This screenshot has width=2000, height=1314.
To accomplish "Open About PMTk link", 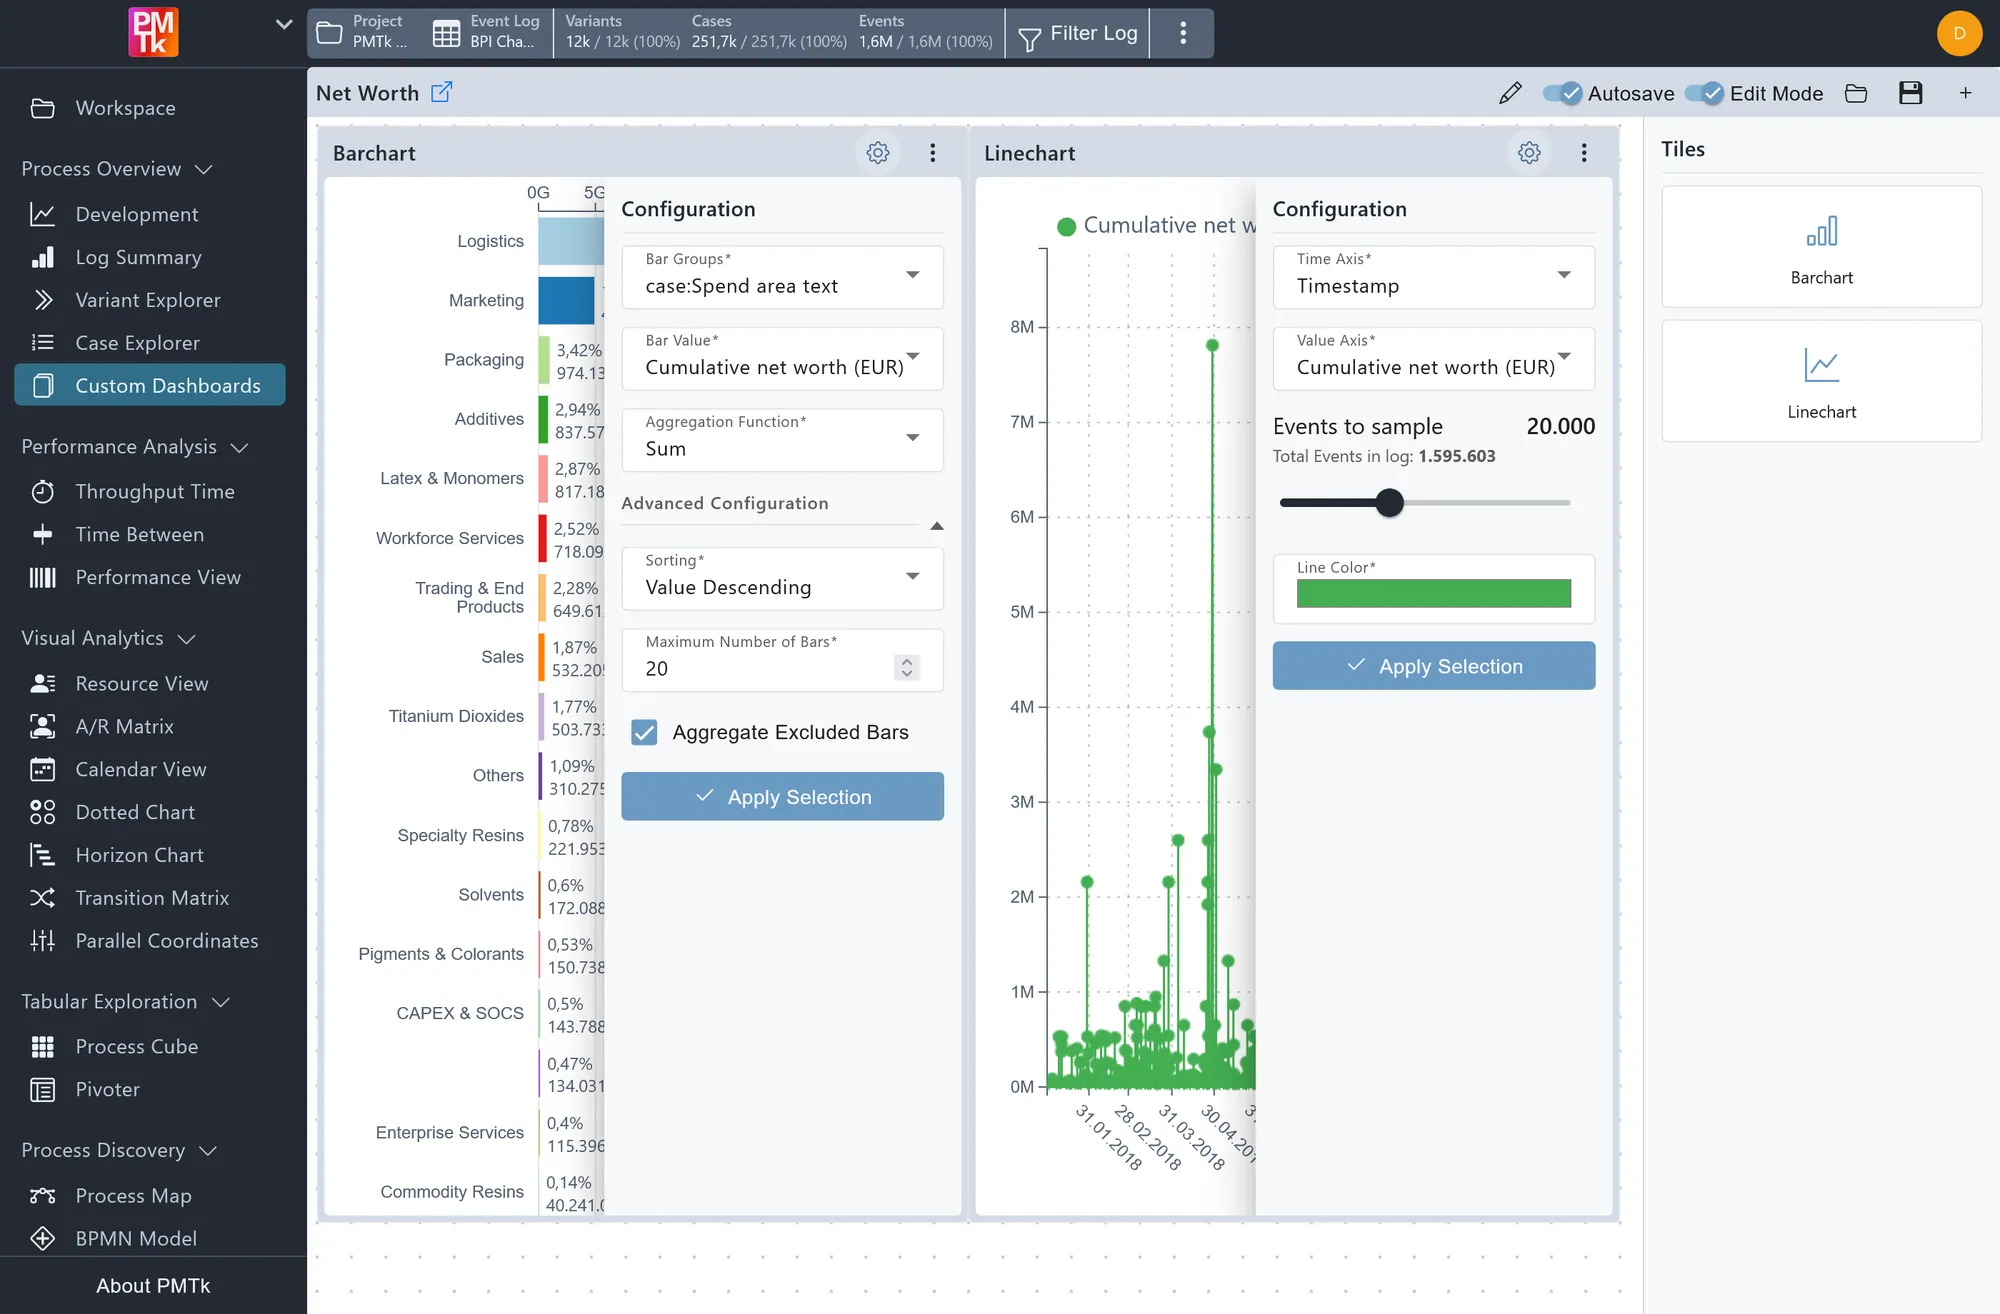I will coord(153,1285).
